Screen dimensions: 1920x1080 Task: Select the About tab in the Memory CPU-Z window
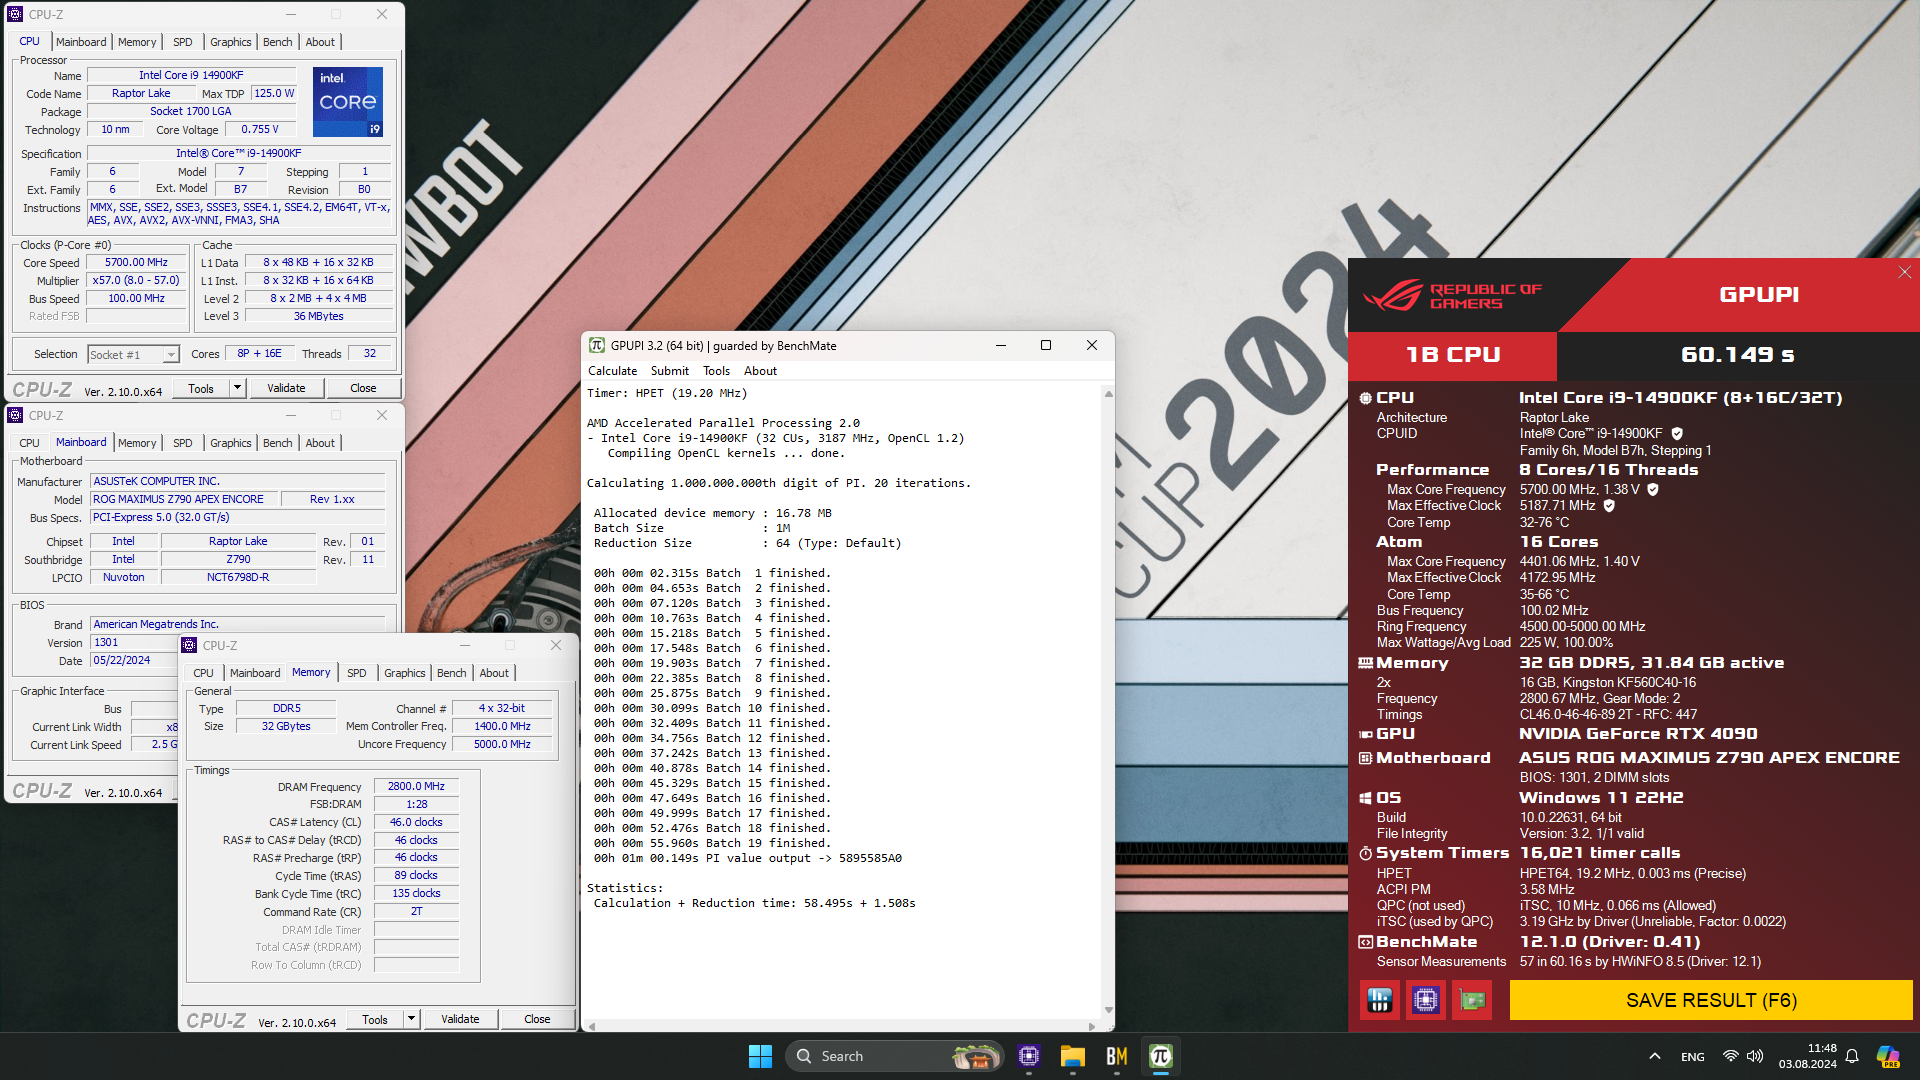pyautogui.click(x=494, y=673)
